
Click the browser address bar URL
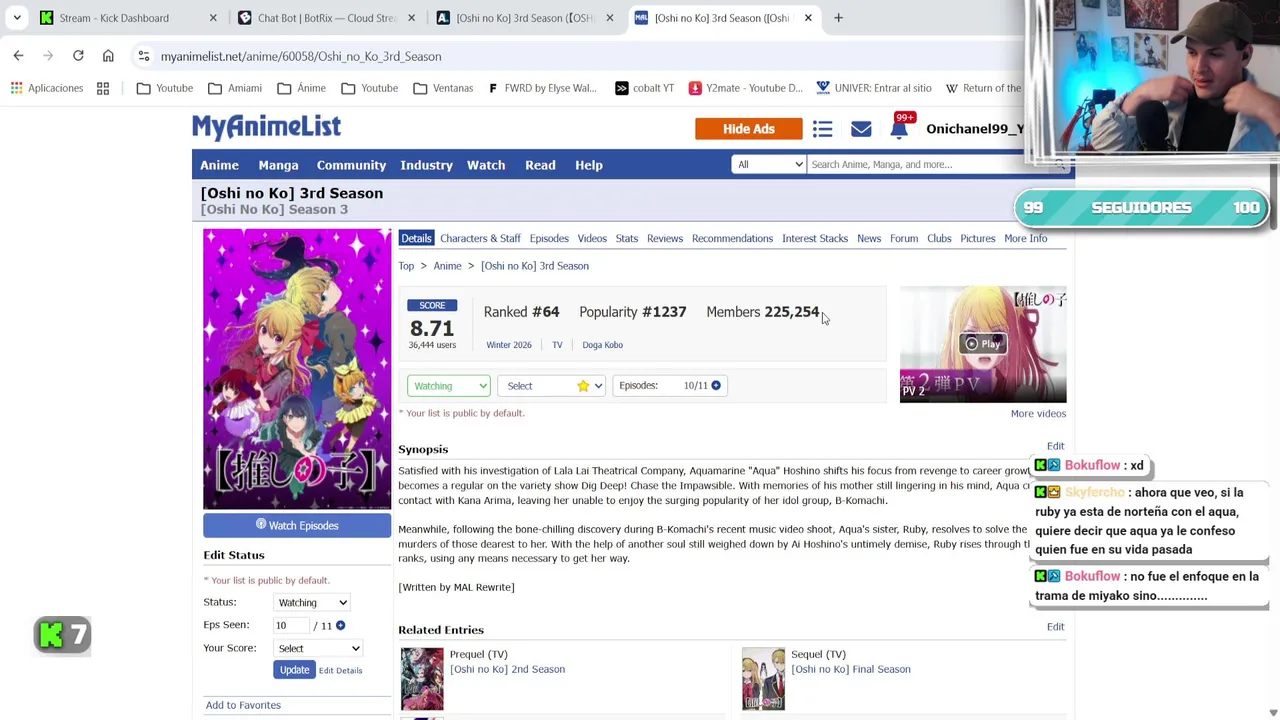coord(301,56)
